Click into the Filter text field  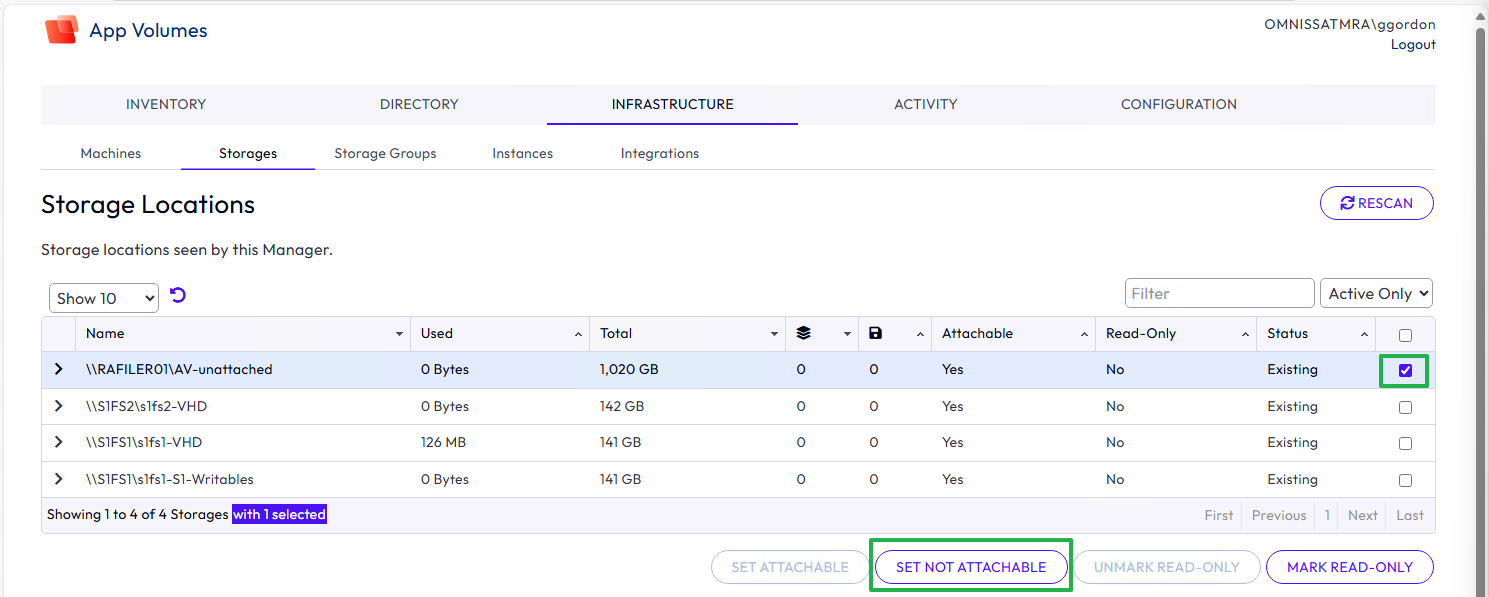1220,293
